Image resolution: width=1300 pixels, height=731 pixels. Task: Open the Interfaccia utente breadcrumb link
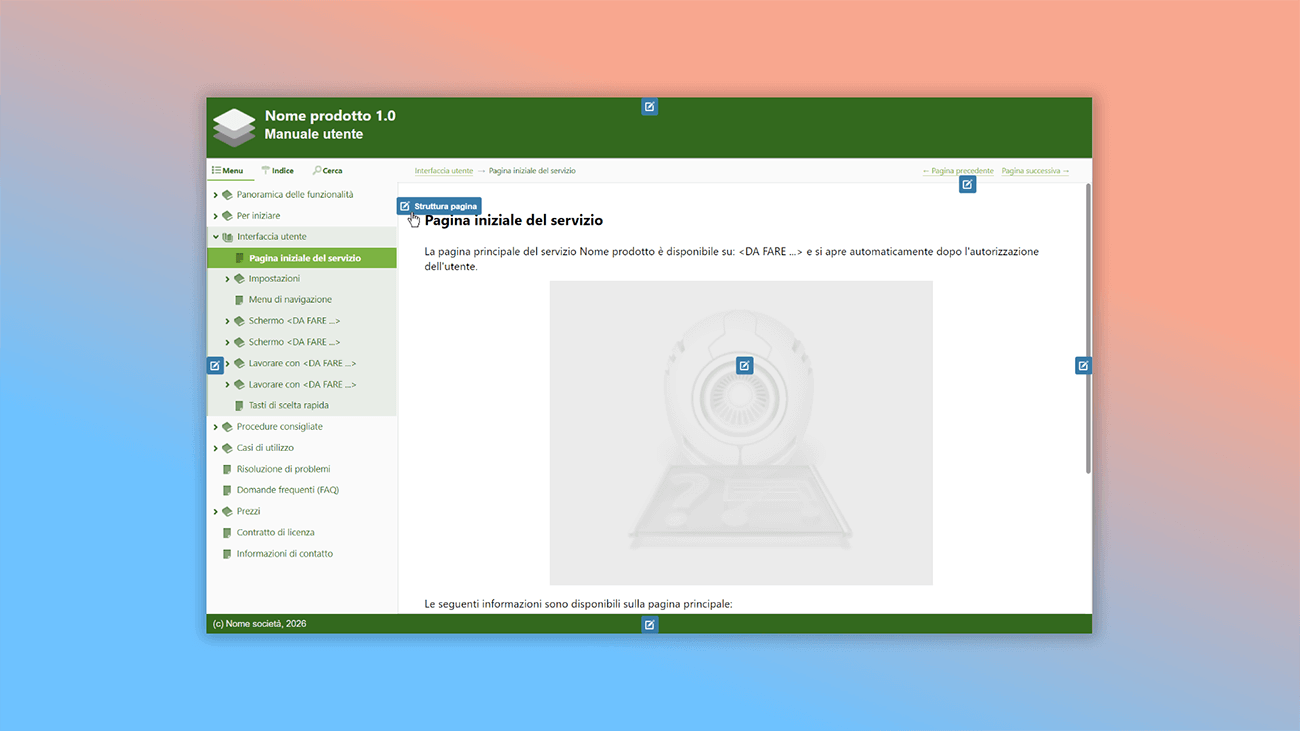(443, 170)
